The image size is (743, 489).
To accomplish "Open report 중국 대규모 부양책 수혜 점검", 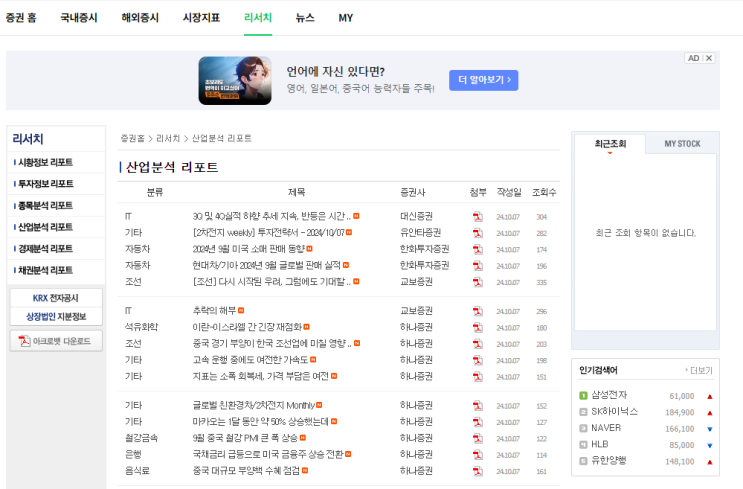I will click(x=246, y=471).
